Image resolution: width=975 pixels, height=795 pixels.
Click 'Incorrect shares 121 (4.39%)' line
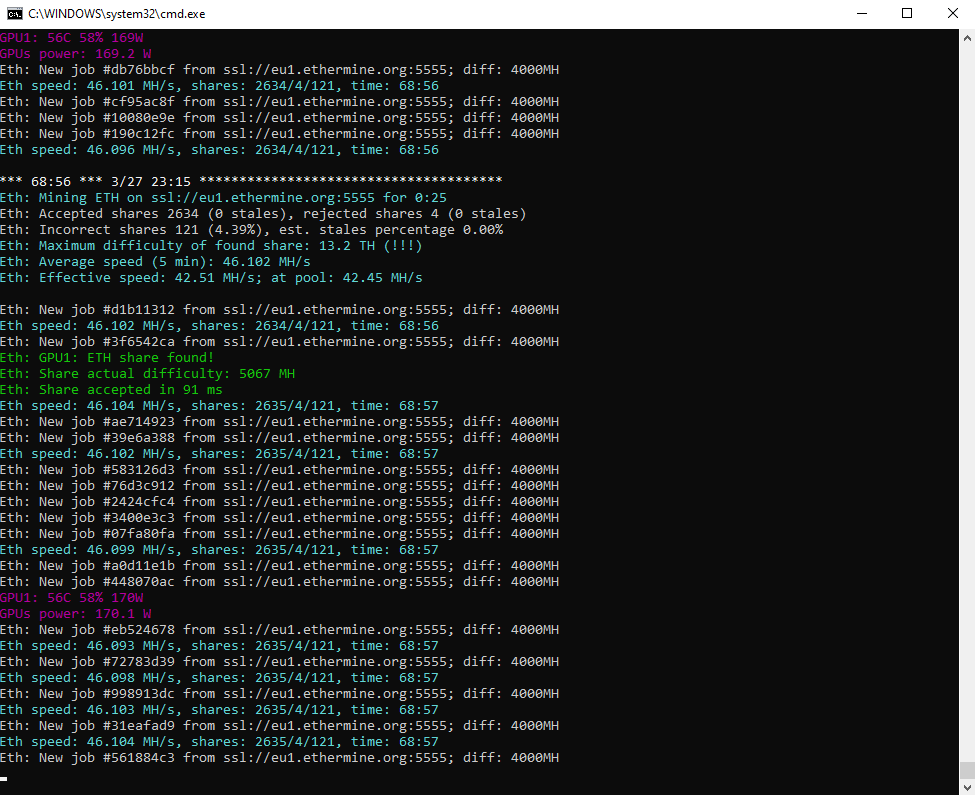(x=251, y=230)
